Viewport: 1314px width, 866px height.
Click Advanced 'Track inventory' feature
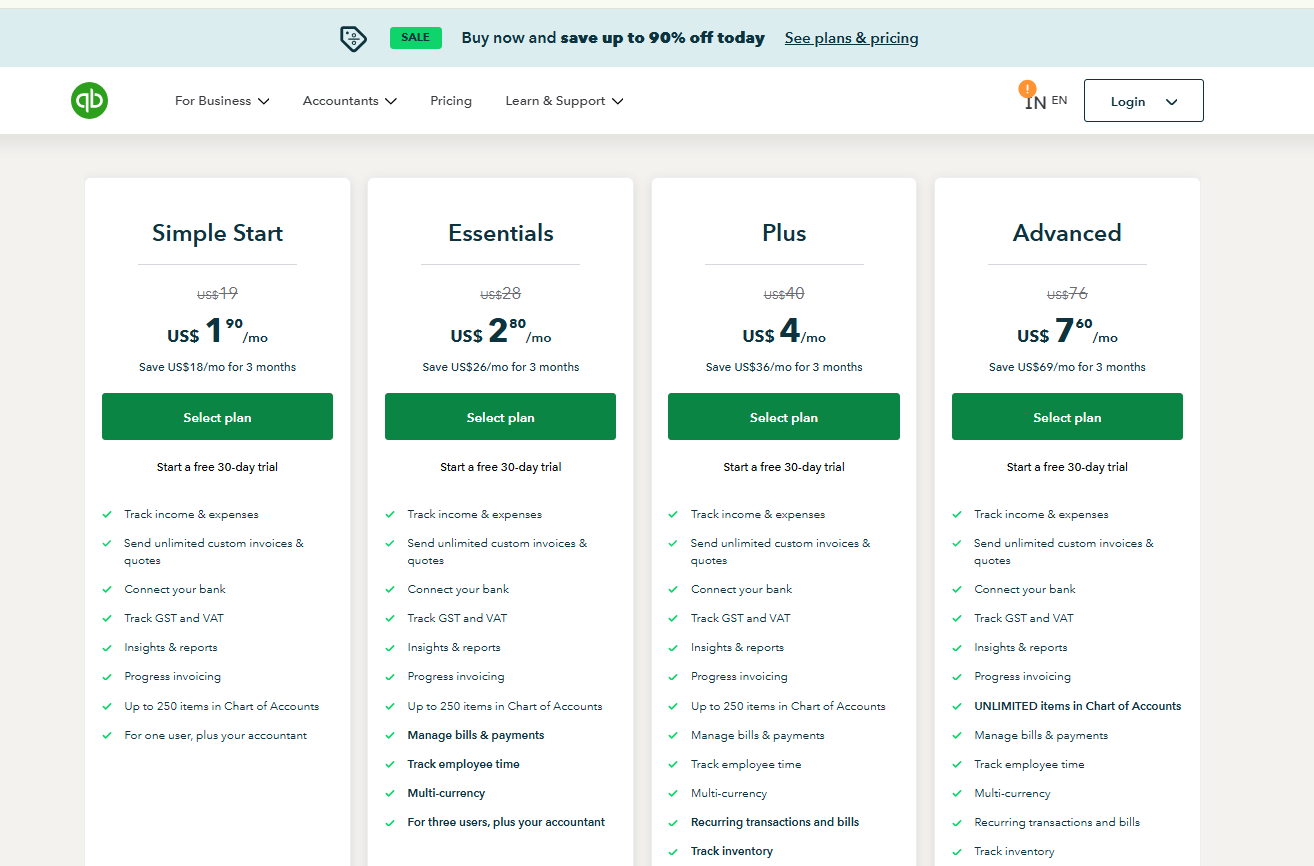click(x=1015, y=851)
